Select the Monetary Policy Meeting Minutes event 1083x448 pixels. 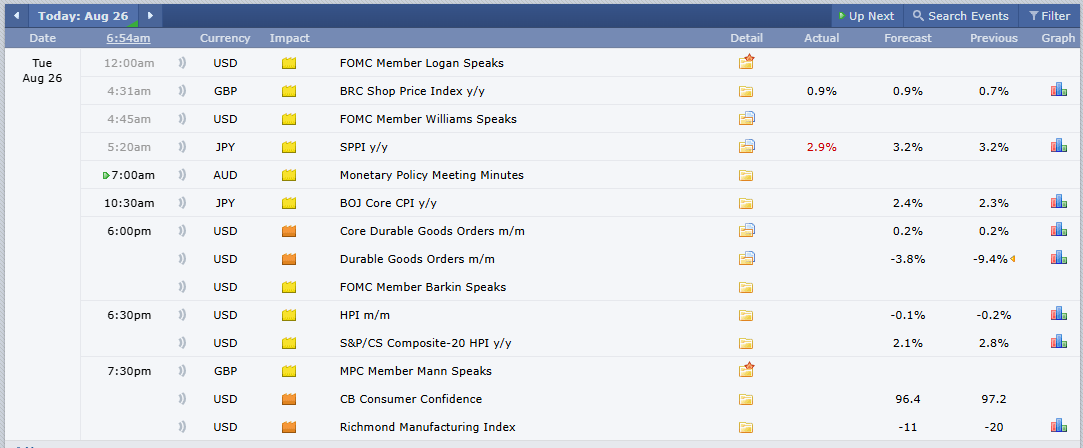pos(432,175)
